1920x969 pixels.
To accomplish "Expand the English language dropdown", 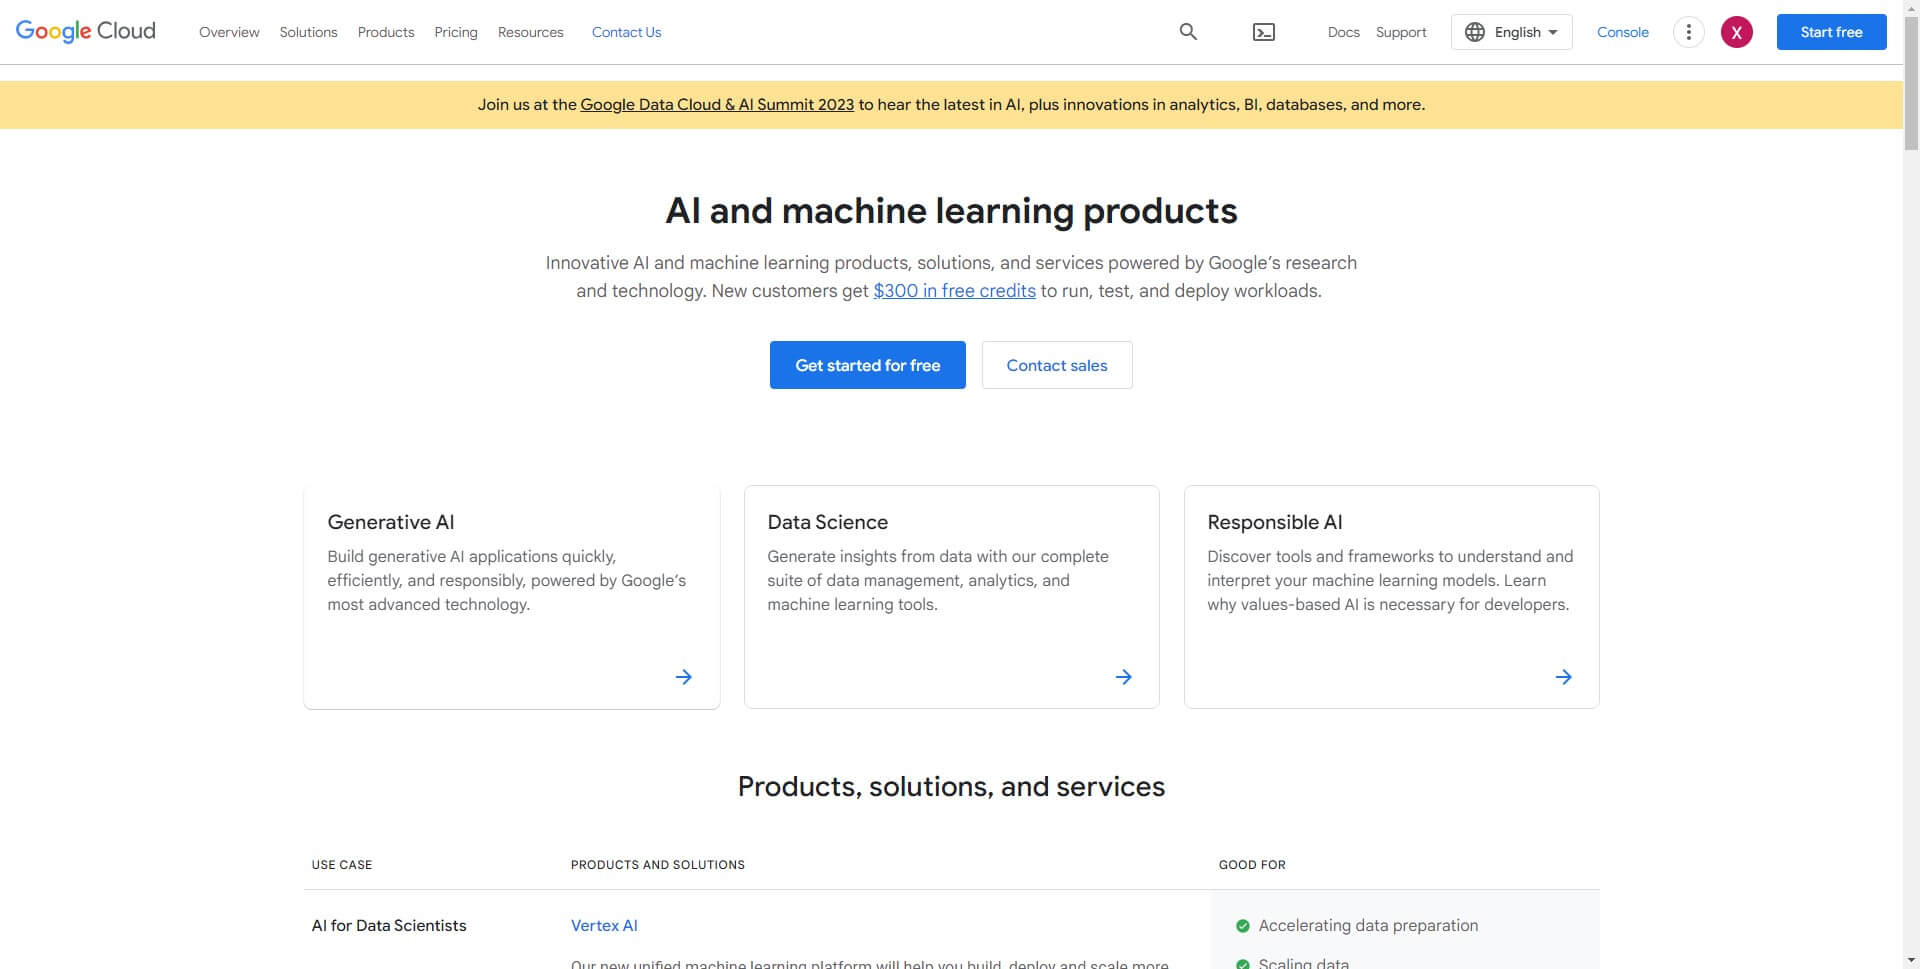I will point(1512,32).
